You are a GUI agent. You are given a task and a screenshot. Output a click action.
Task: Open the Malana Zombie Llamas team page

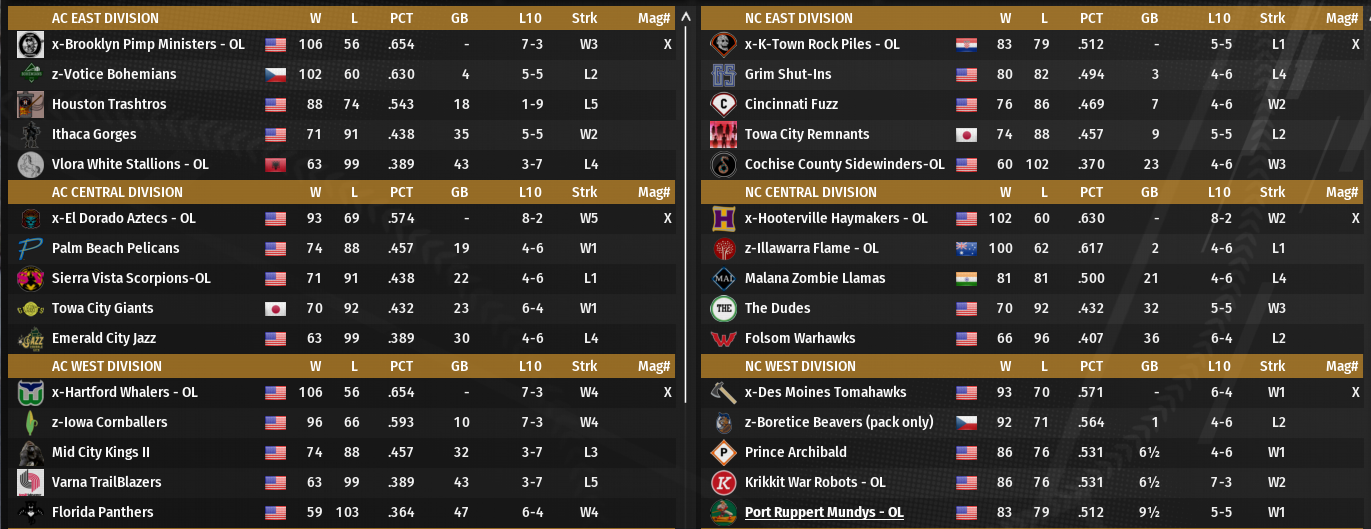pos(815,279)
